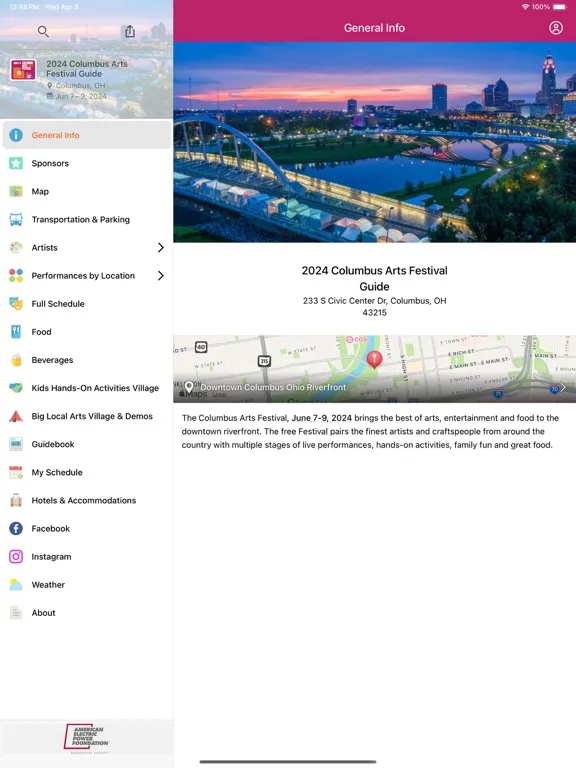This screenshot has width=576, height=768.
Task: Tap the Columbus, OH sidebar location
Action: coord(80,85)
